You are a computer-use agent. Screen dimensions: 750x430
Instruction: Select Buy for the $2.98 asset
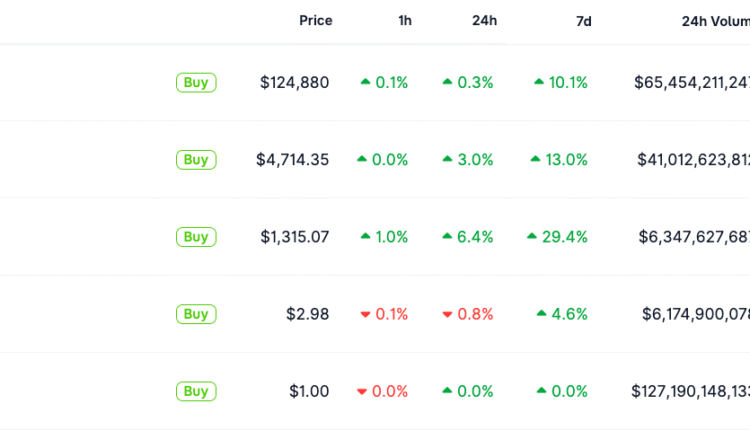pyautogui.click(x=196, y=314)
